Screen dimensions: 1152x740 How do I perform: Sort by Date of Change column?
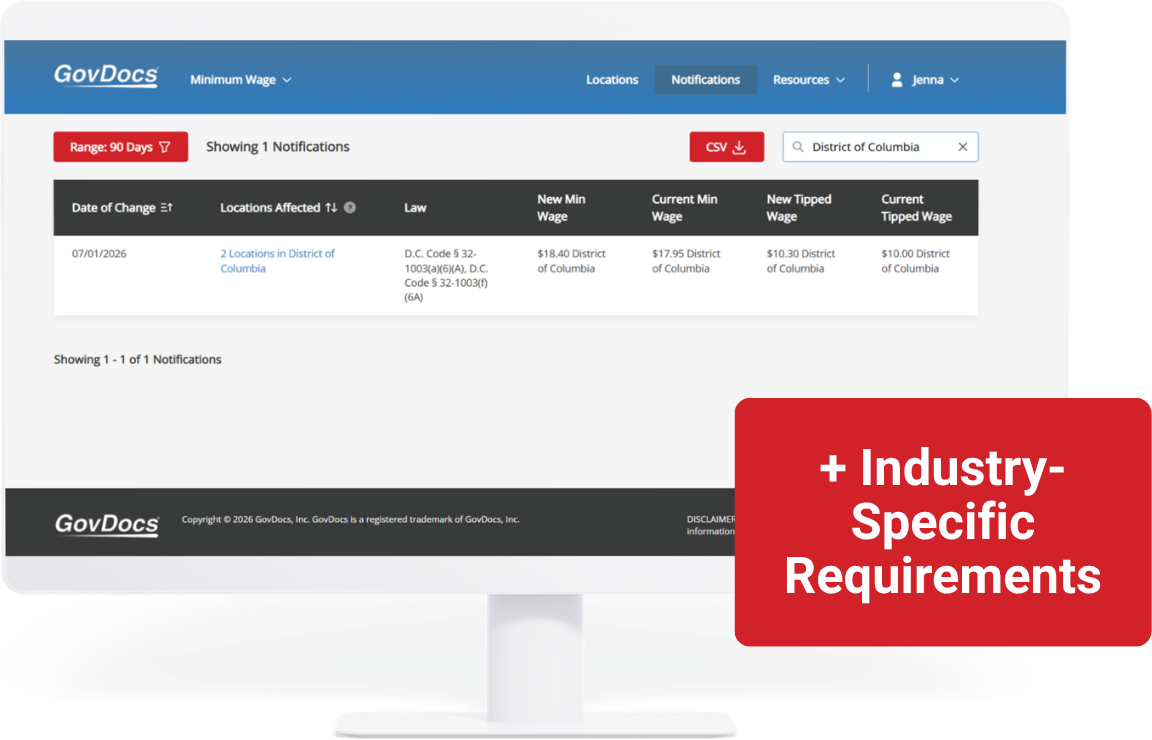pos(122,208)
